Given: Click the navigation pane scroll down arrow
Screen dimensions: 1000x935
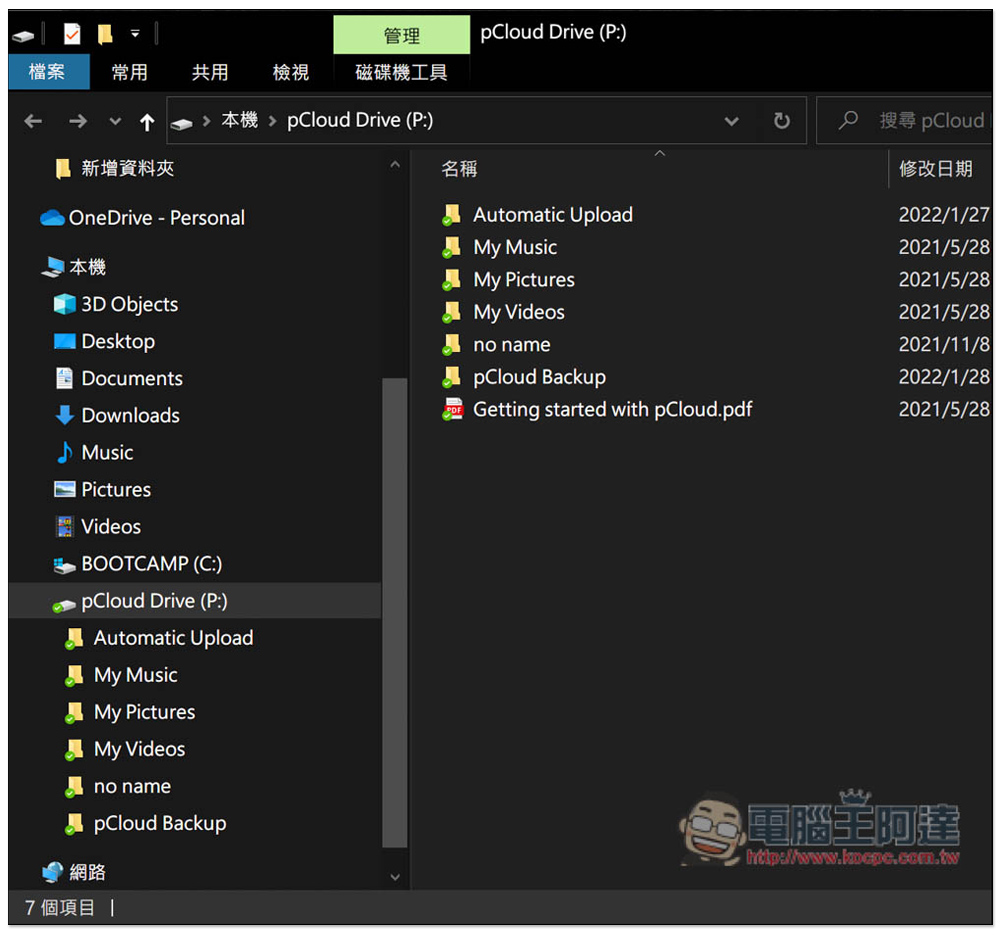Looking at the screenshot, I should (395, 877).
